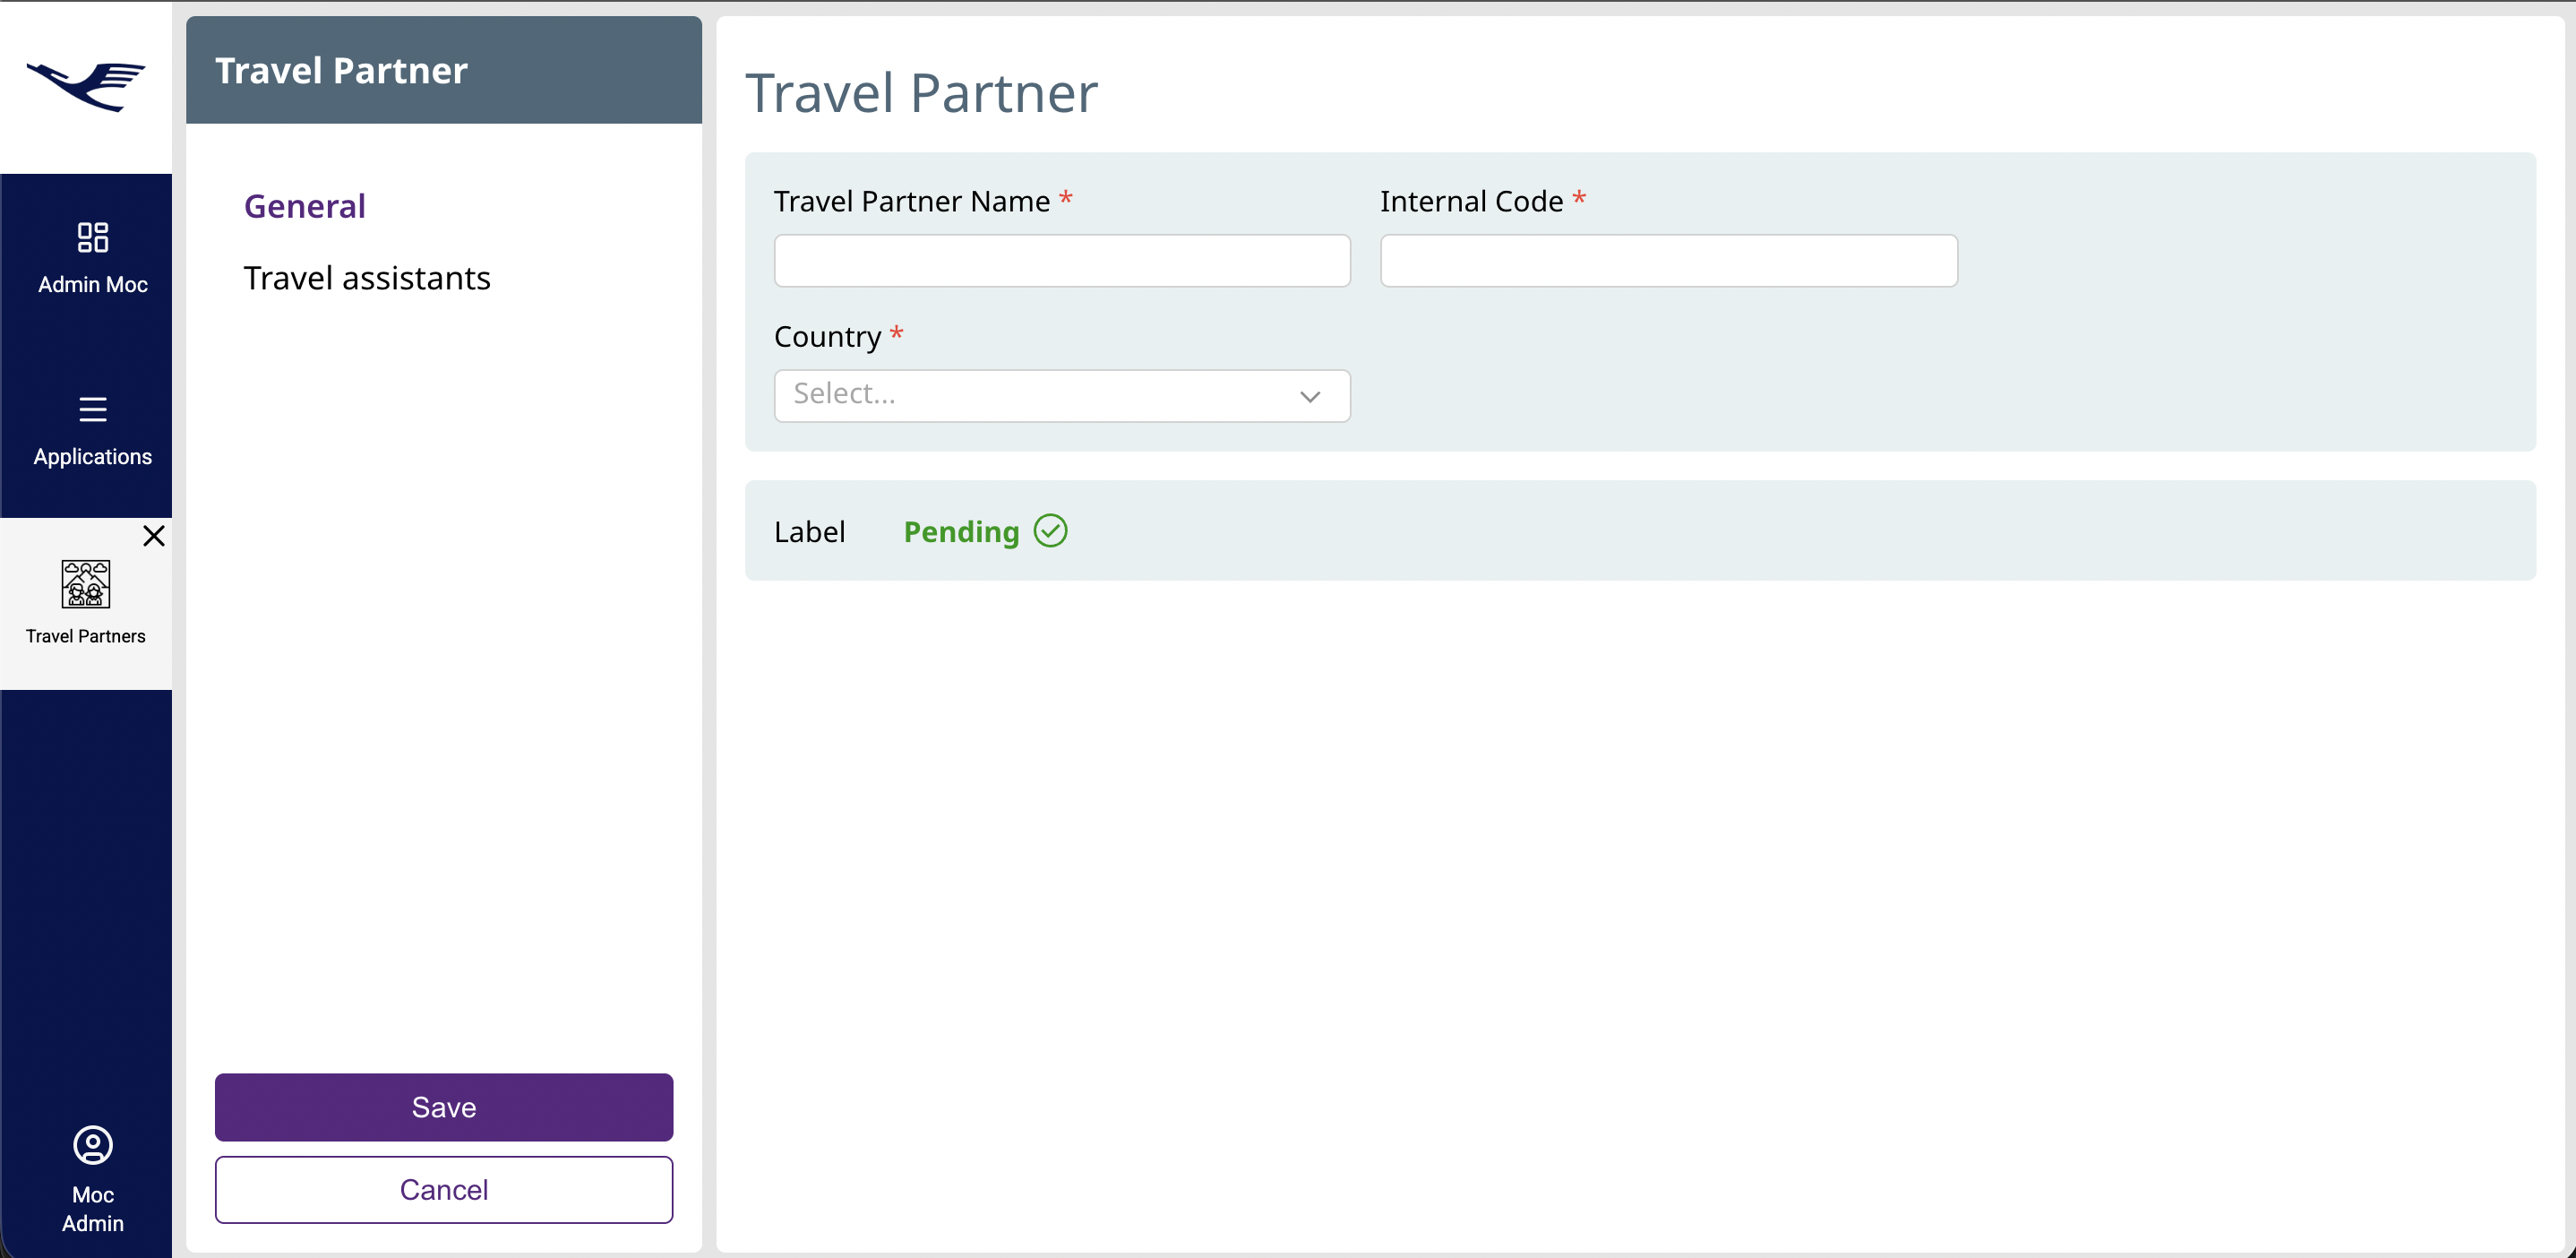The width and height of the screenshot is (2576, 1258).
Task: Click the Moc Admin account name
Action: pos(92,1208)
